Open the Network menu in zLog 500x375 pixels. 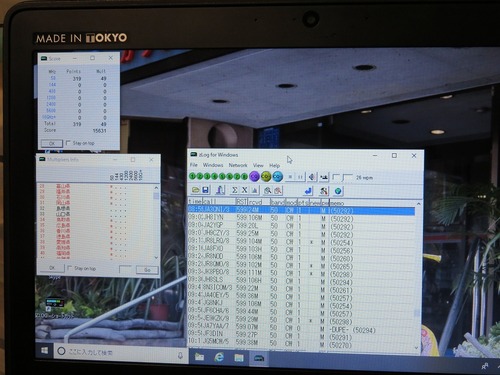click(238, 165)
